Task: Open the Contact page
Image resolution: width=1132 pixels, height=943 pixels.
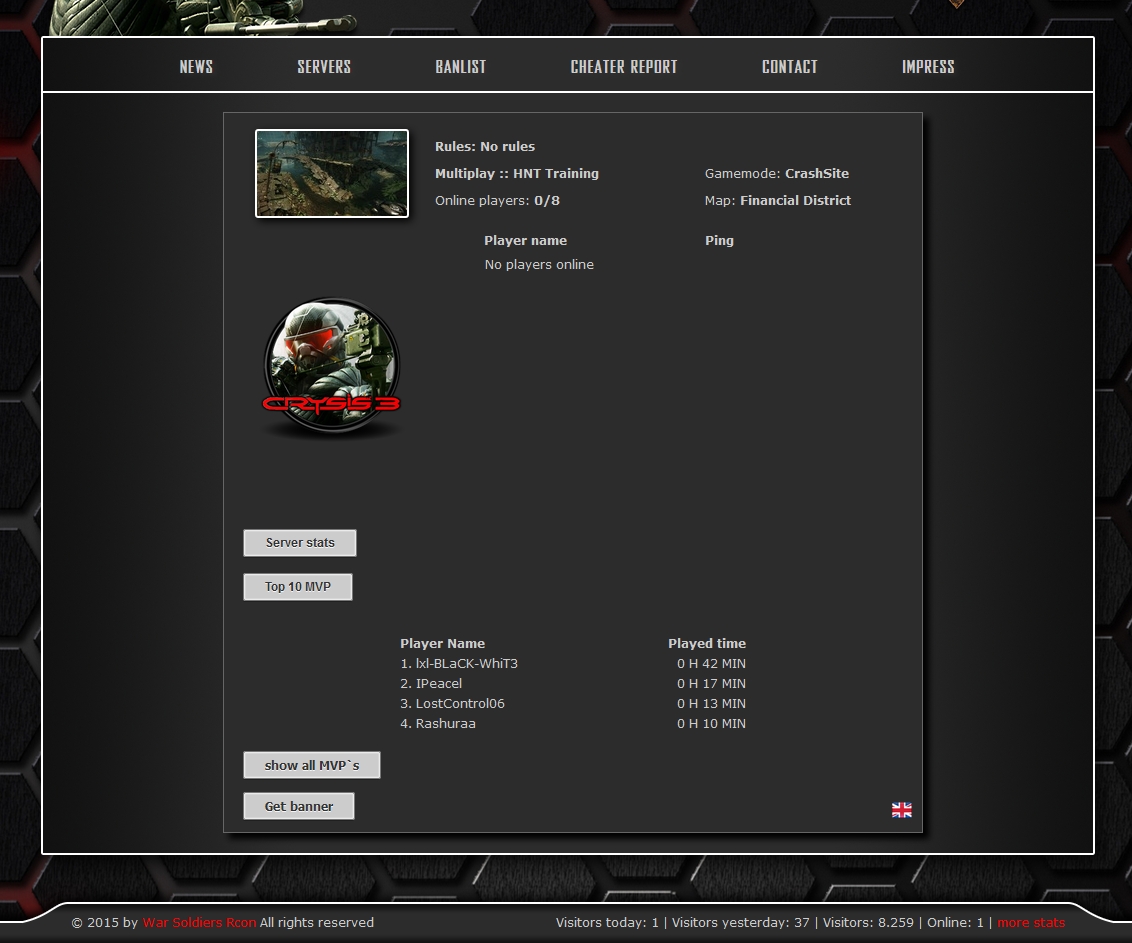Action: [790, 67]
